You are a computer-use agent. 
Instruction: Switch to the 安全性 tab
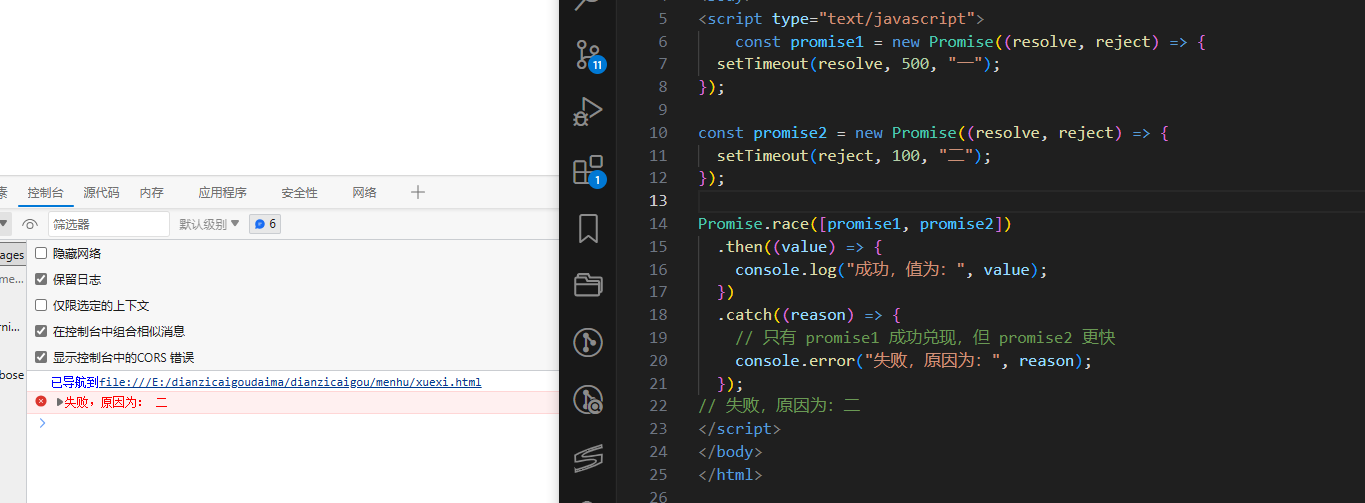[299, 193]
